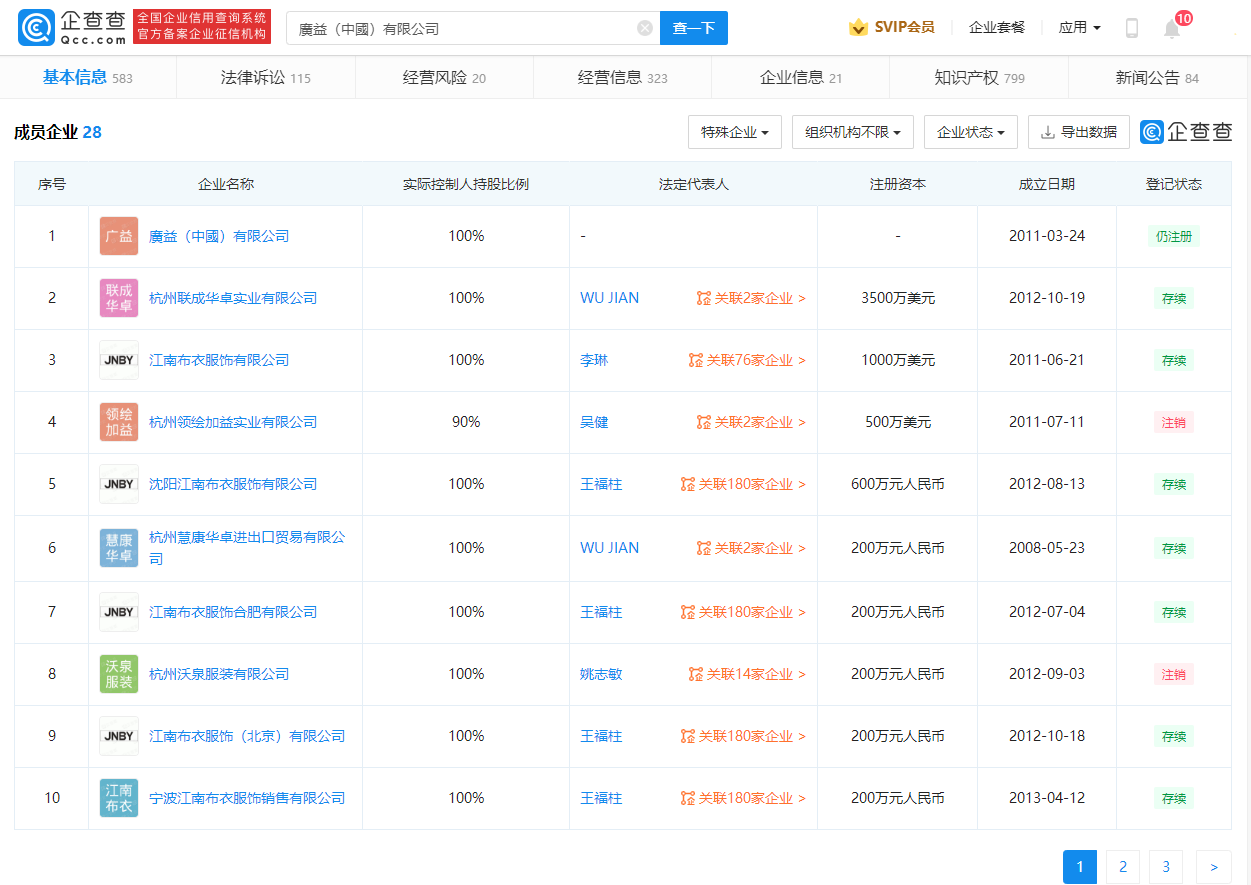Switch to the 经营风险 tab
This screenshot has width=1251, height=885.
coord(444,78)
